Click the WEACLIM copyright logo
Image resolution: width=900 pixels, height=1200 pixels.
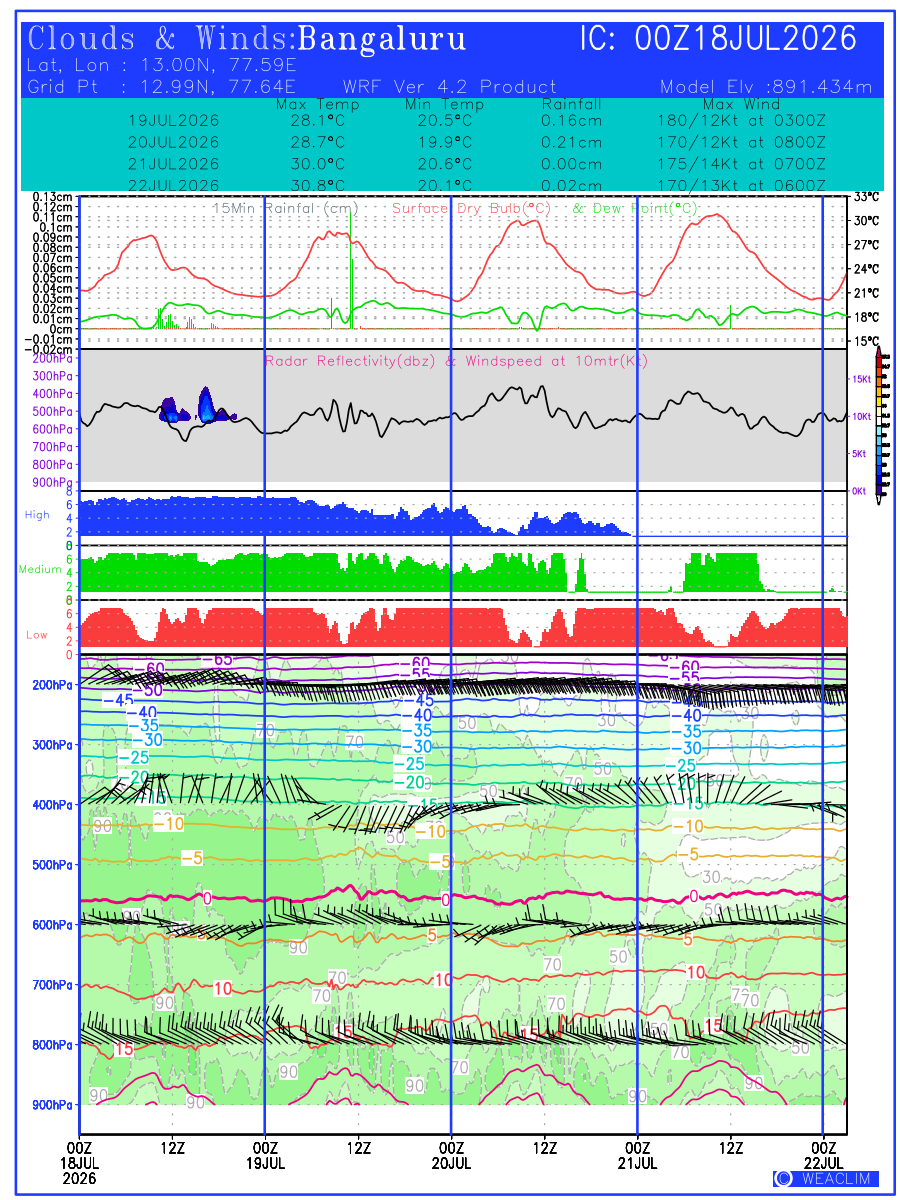826,1178
